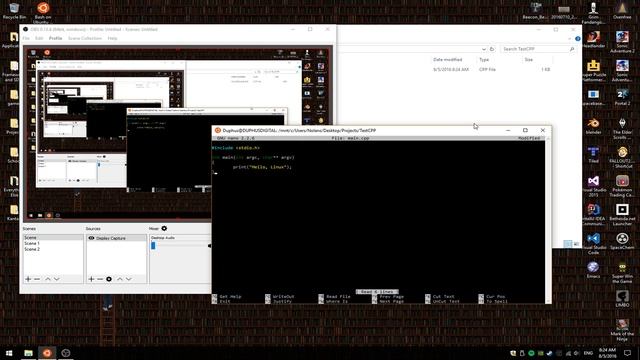Sort by the Date modified column
Image resolution: width=640 pixels, height=360 pixels.
pos(448,60)
